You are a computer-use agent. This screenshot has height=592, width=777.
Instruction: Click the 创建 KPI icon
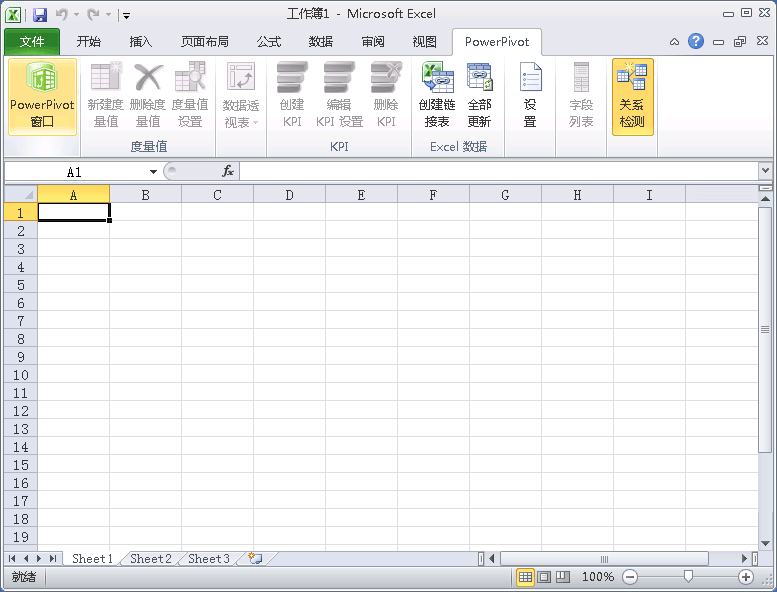[x=292, y=95]
